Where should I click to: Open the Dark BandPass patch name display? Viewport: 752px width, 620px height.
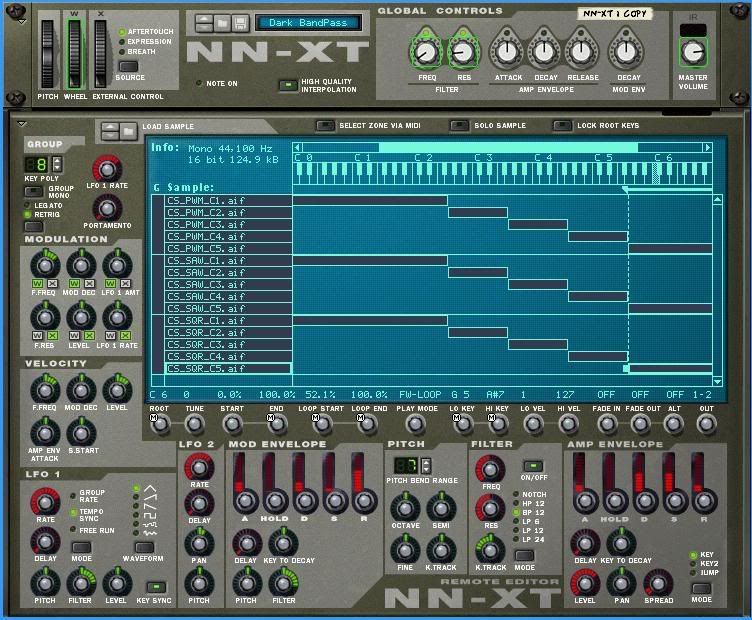308,23
